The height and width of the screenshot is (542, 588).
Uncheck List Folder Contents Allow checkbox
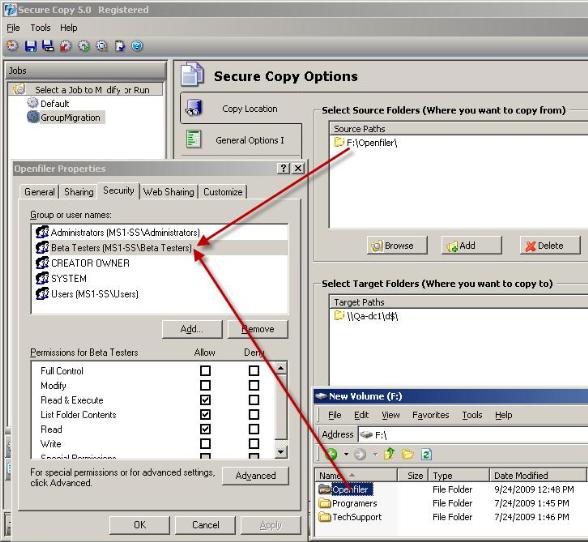(205, 414)
